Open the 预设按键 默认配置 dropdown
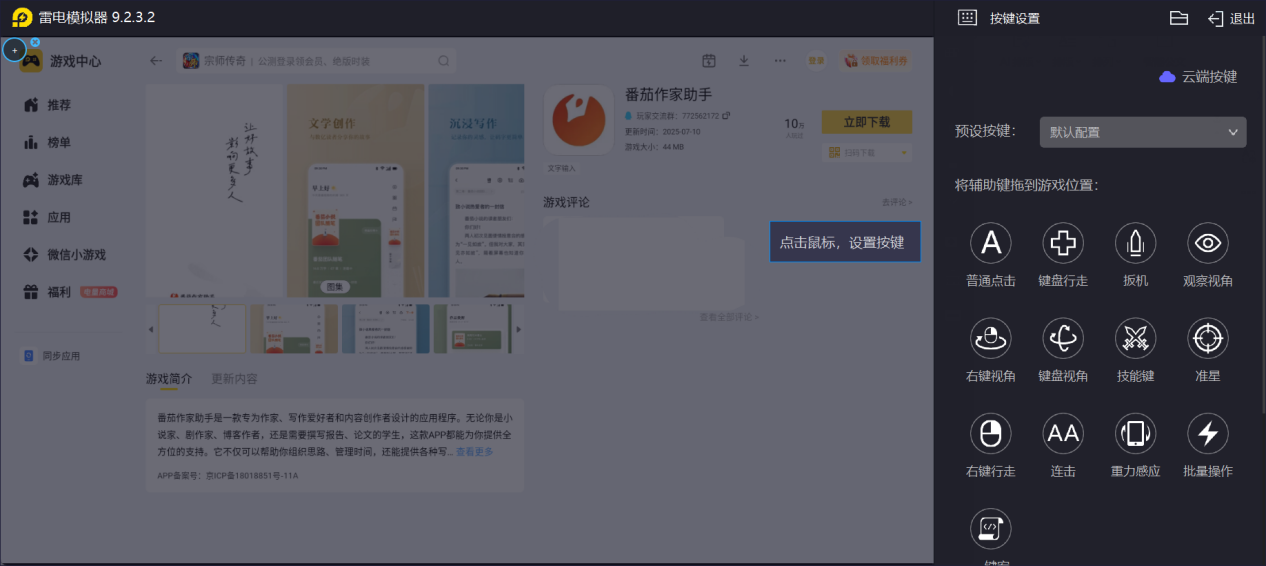 click(1143, 132)
